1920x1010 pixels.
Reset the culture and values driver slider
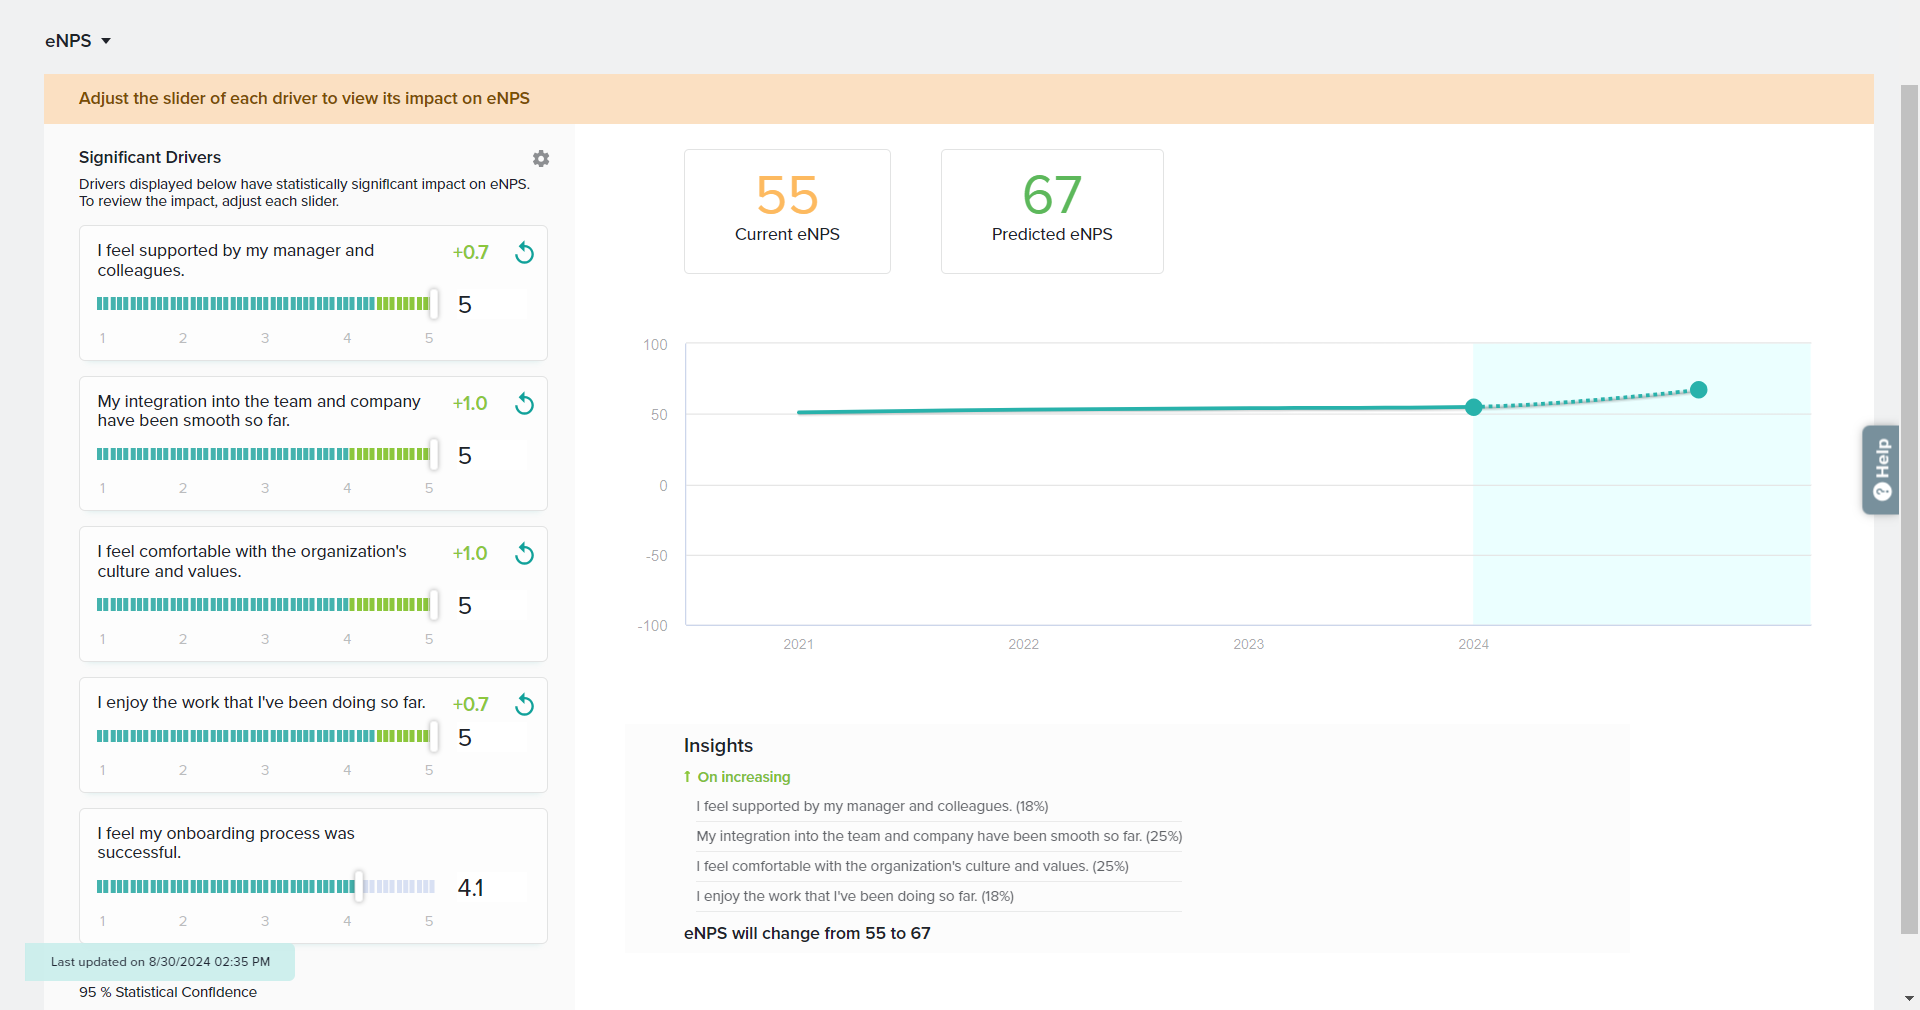tap(524, 554)
